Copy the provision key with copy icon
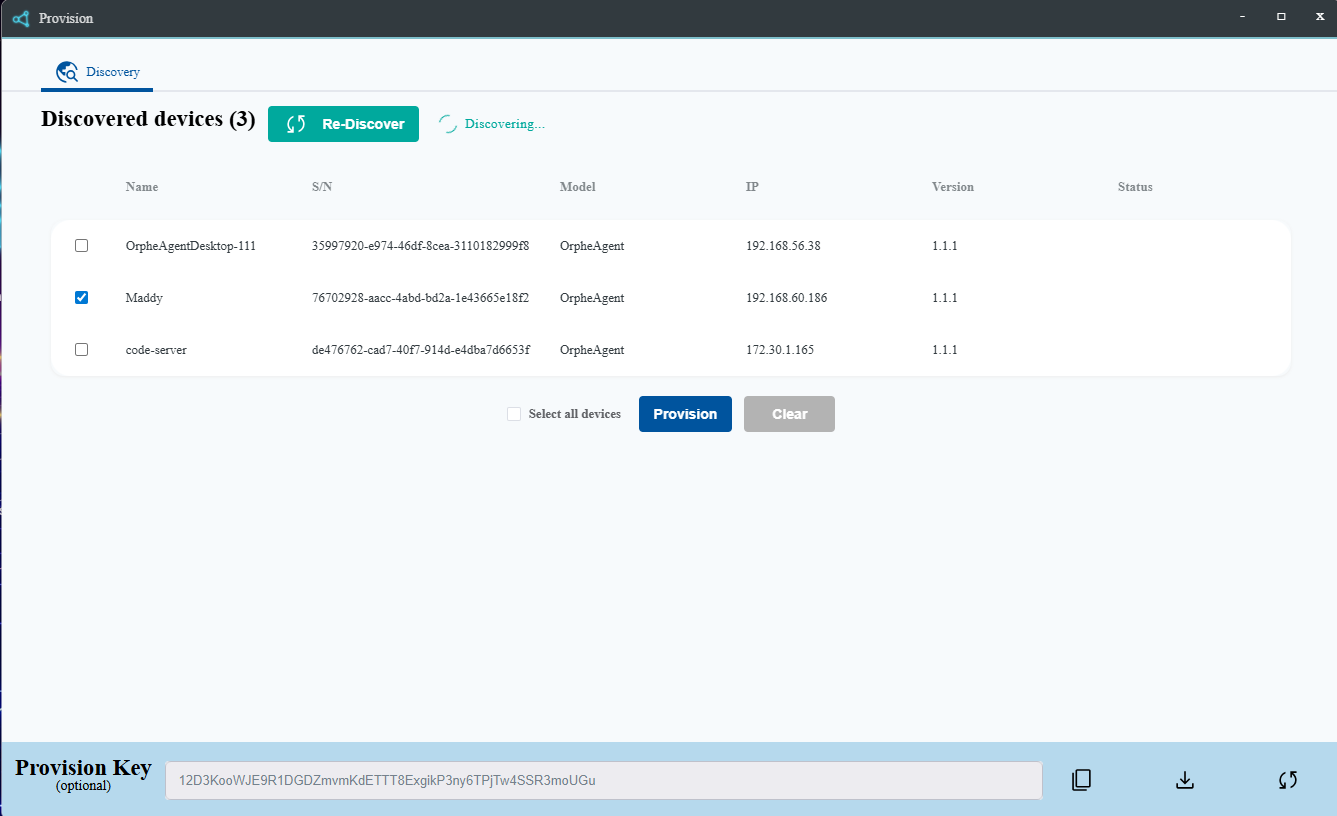Screen dimensions: 1337x816 point(1081,780)
